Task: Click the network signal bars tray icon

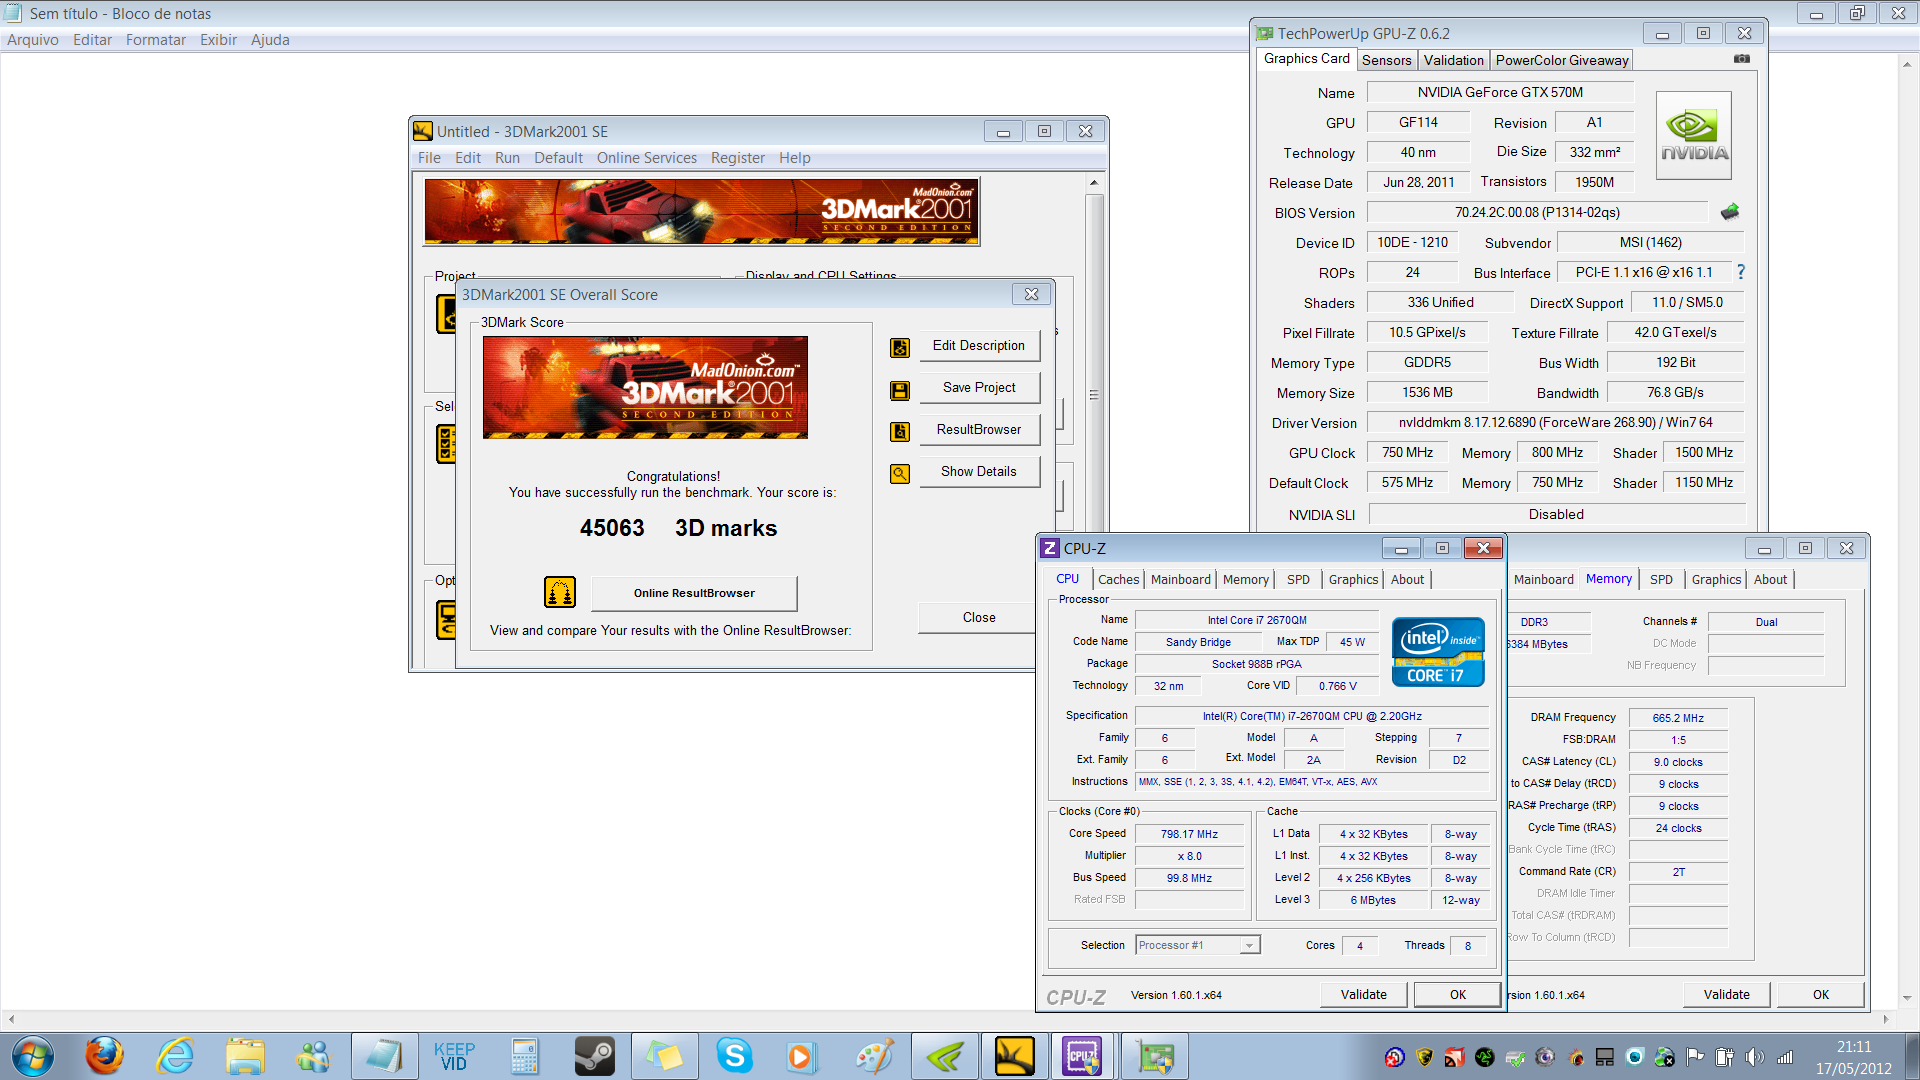Action: [x=1785, y=1057]
